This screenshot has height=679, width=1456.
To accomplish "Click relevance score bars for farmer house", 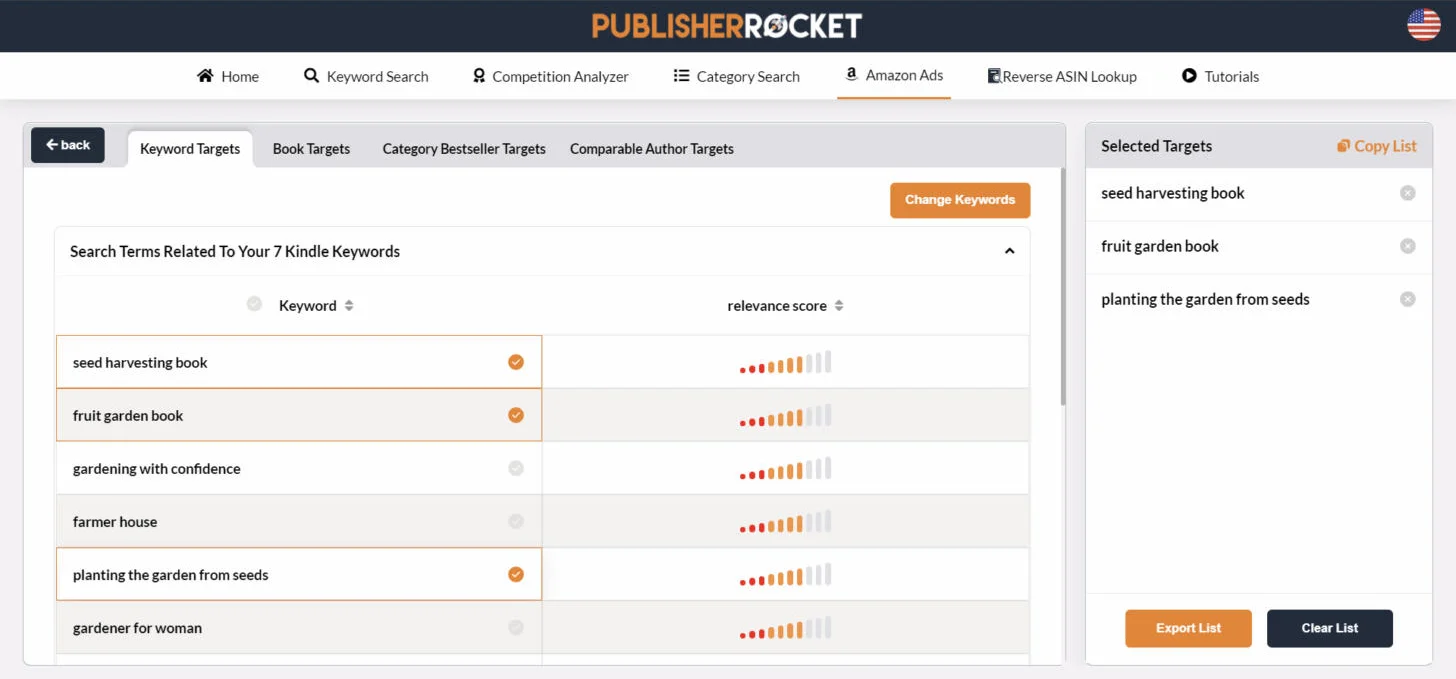I will point(786,522).
